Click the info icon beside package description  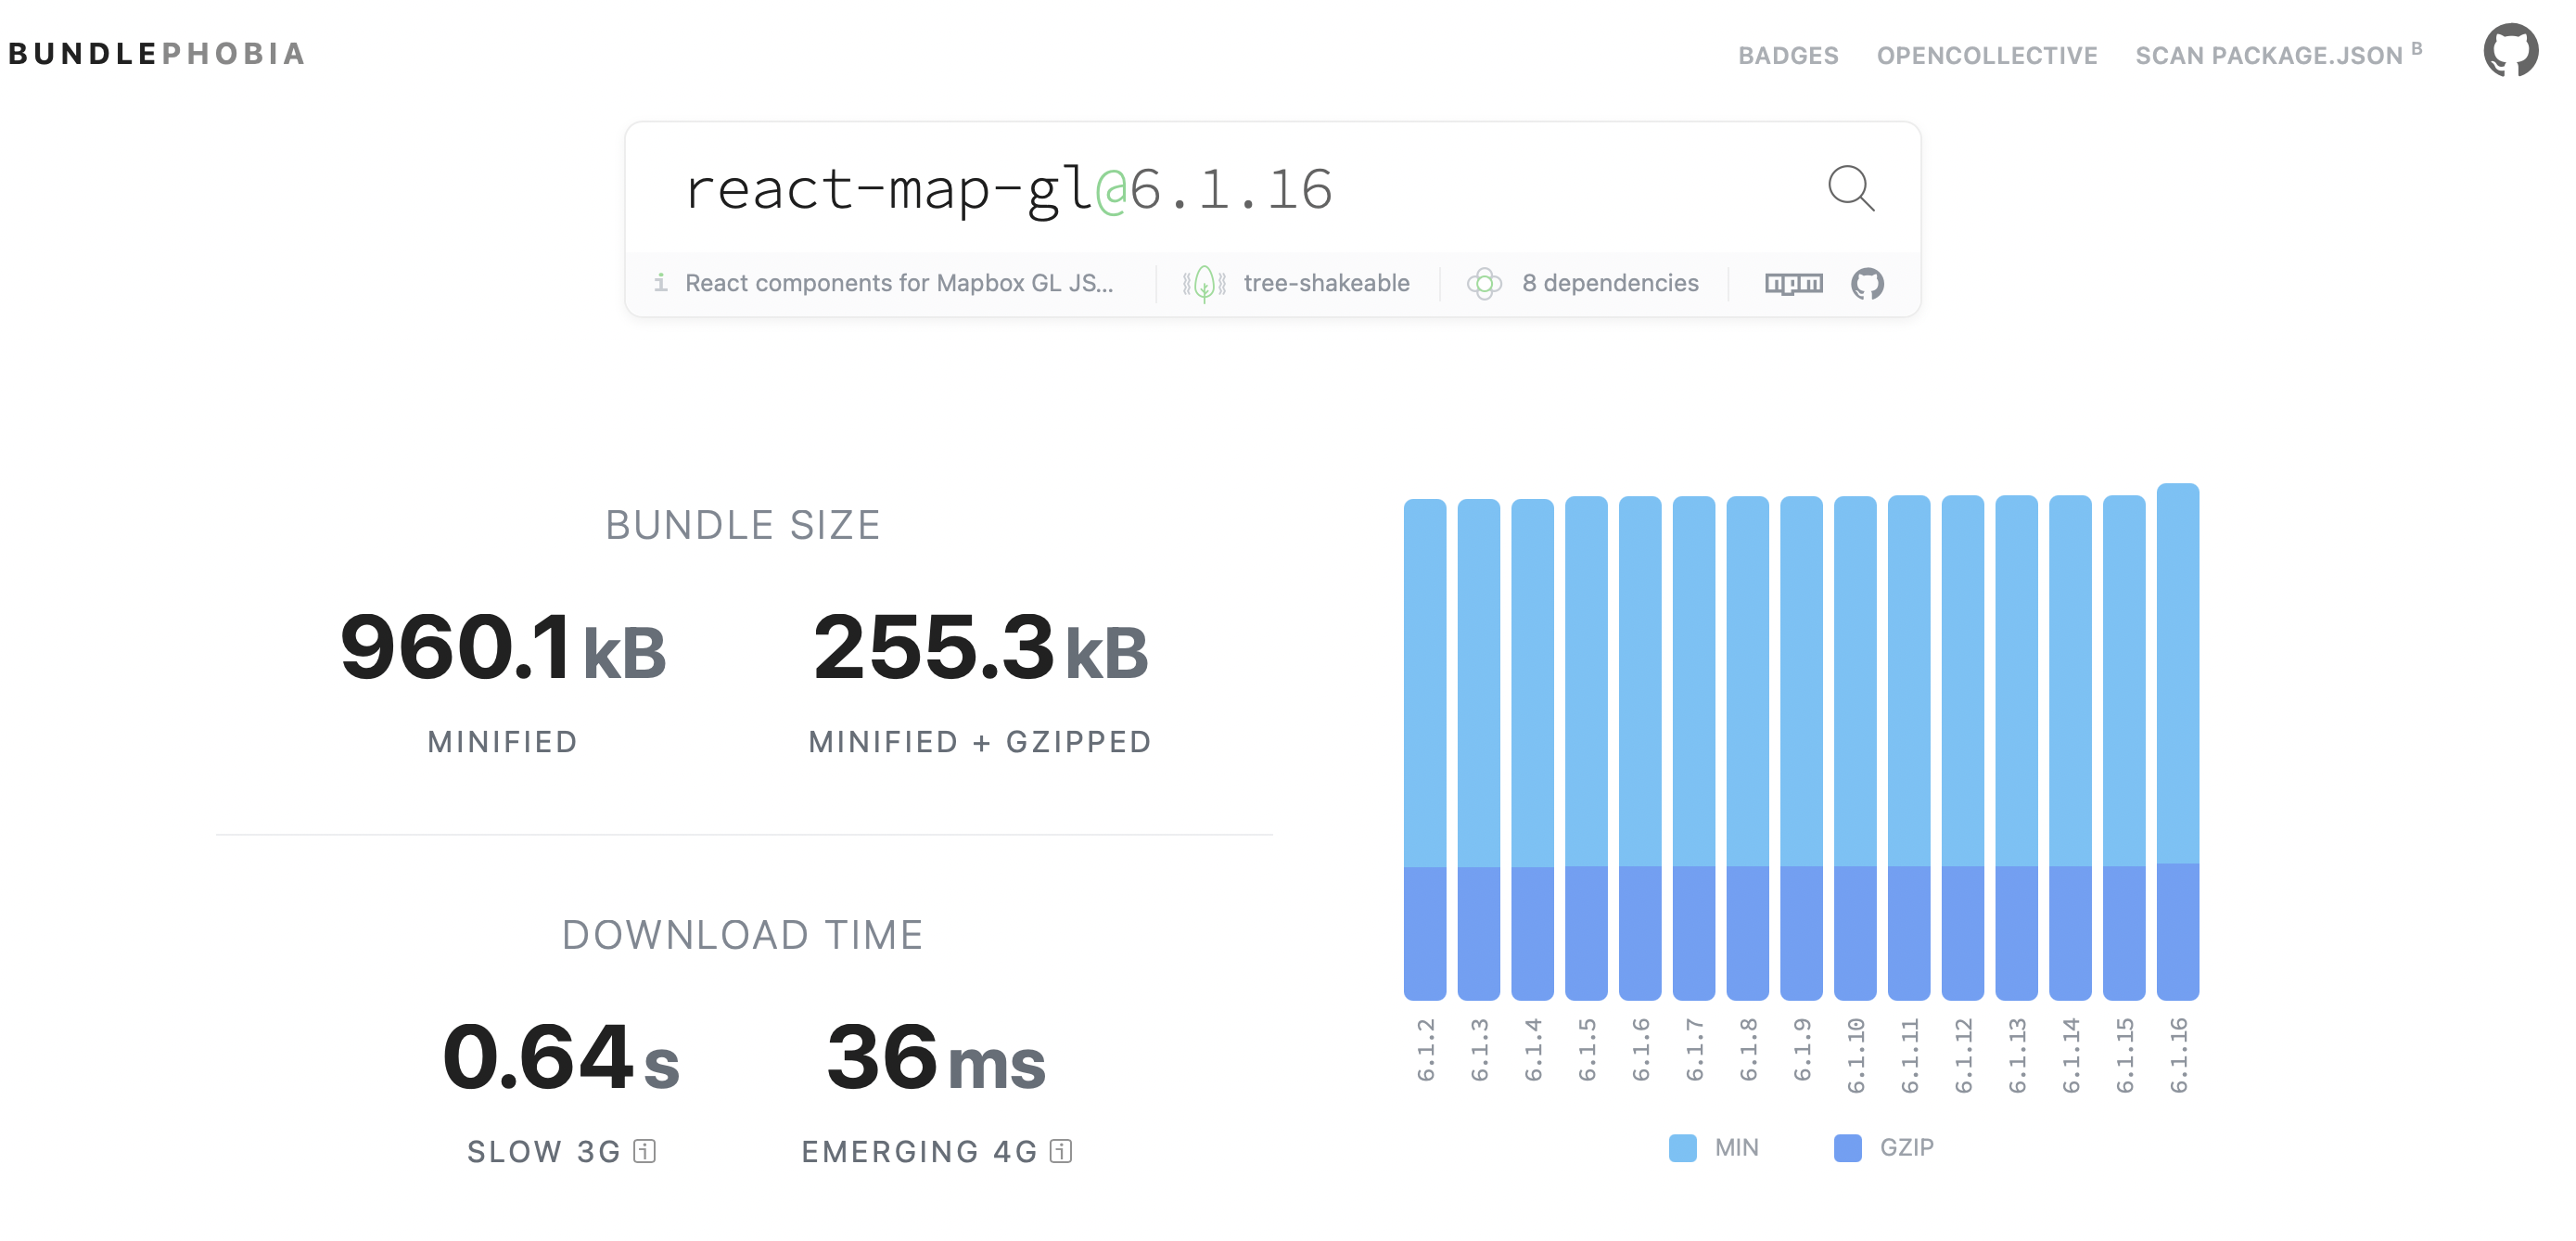pyautogui.click(x=660, y=283)
